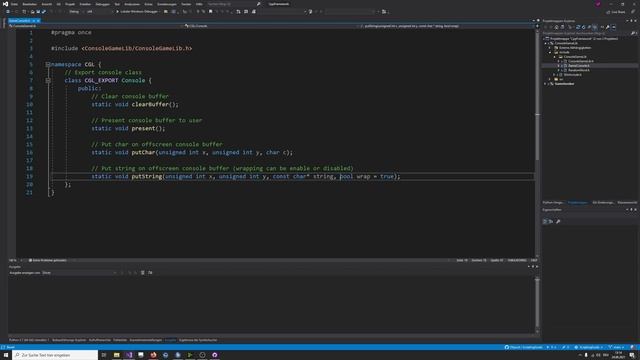The height and width of the screenshot is (360, 640).
Task: Open the Datei menu
Action: (14, 4)
